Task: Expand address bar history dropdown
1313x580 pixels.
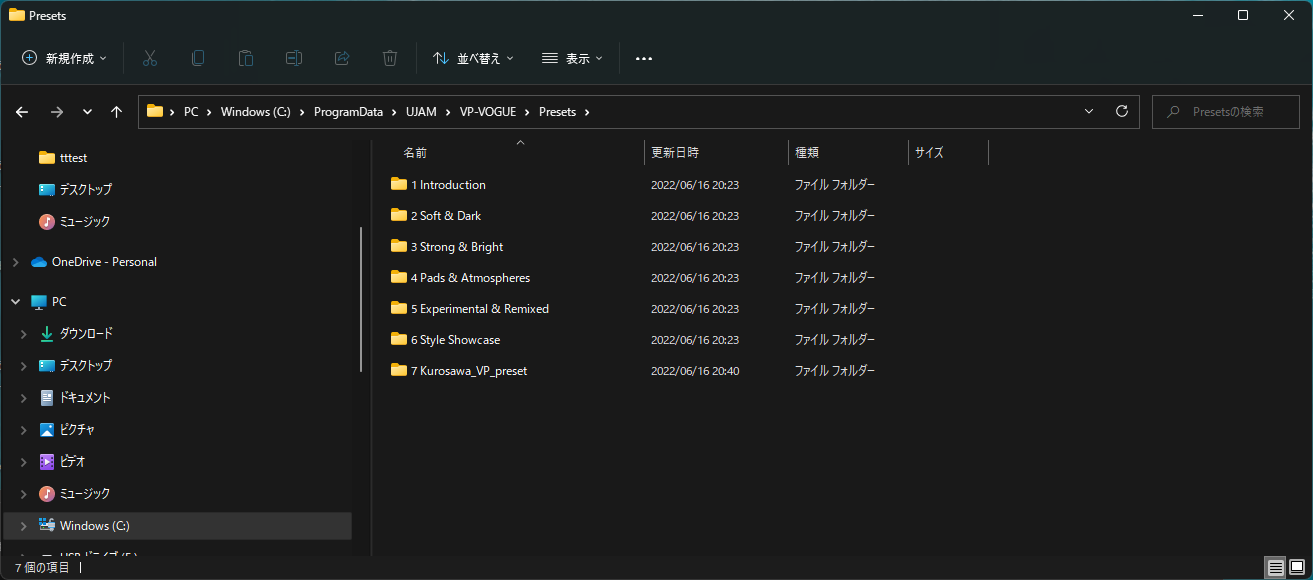Action: point(1089,111)
